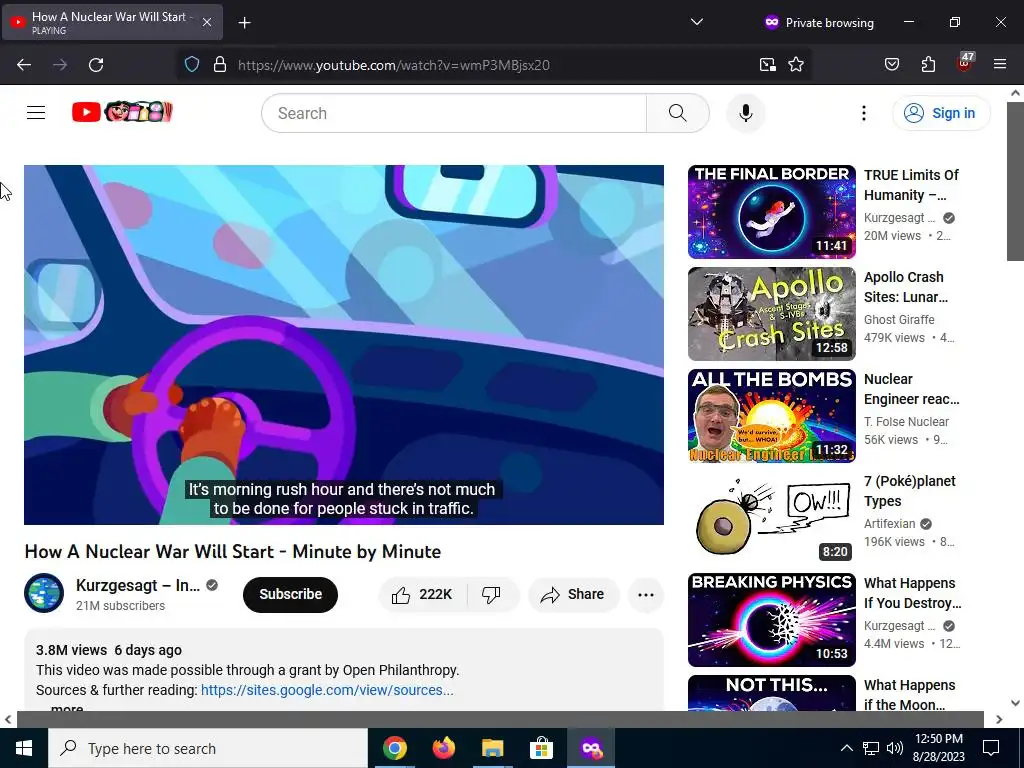Open the volume control in tray
Viewport: 1024px width, 768px height.
(895, 748)
